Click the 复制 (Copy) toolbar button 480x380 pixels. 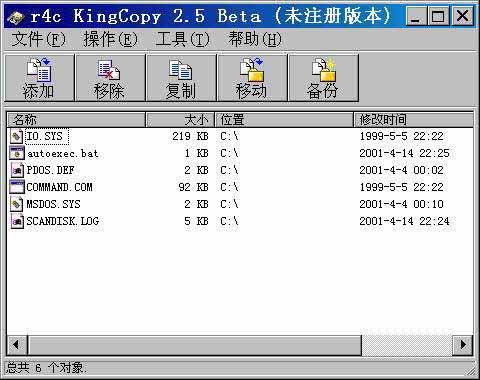coord(182,78)
